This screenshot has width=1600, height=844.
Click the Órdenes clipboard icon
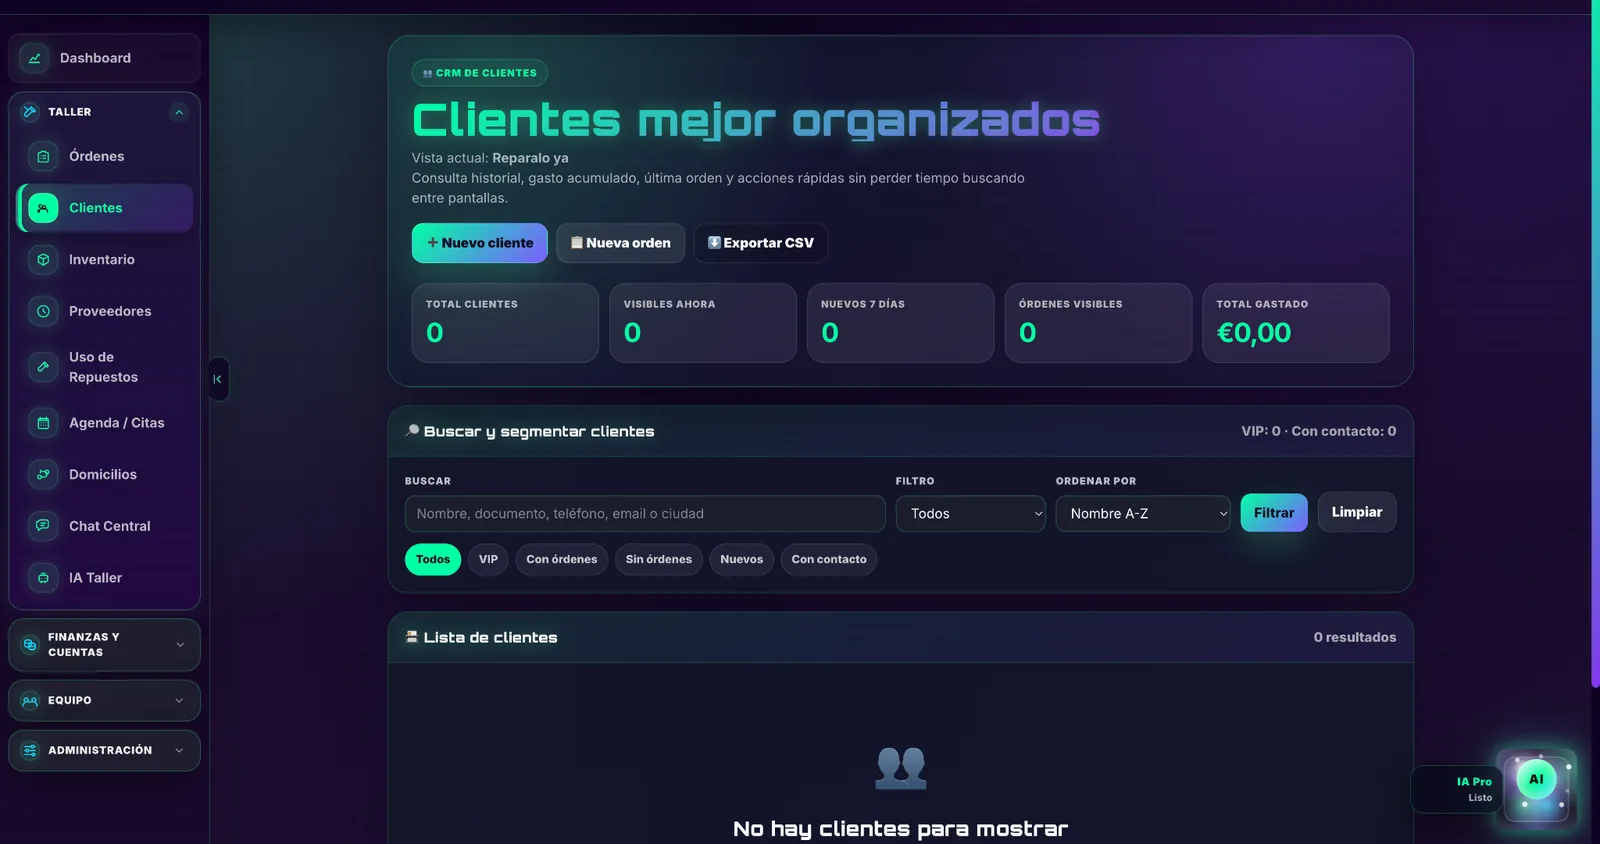[x=43, y=156]
